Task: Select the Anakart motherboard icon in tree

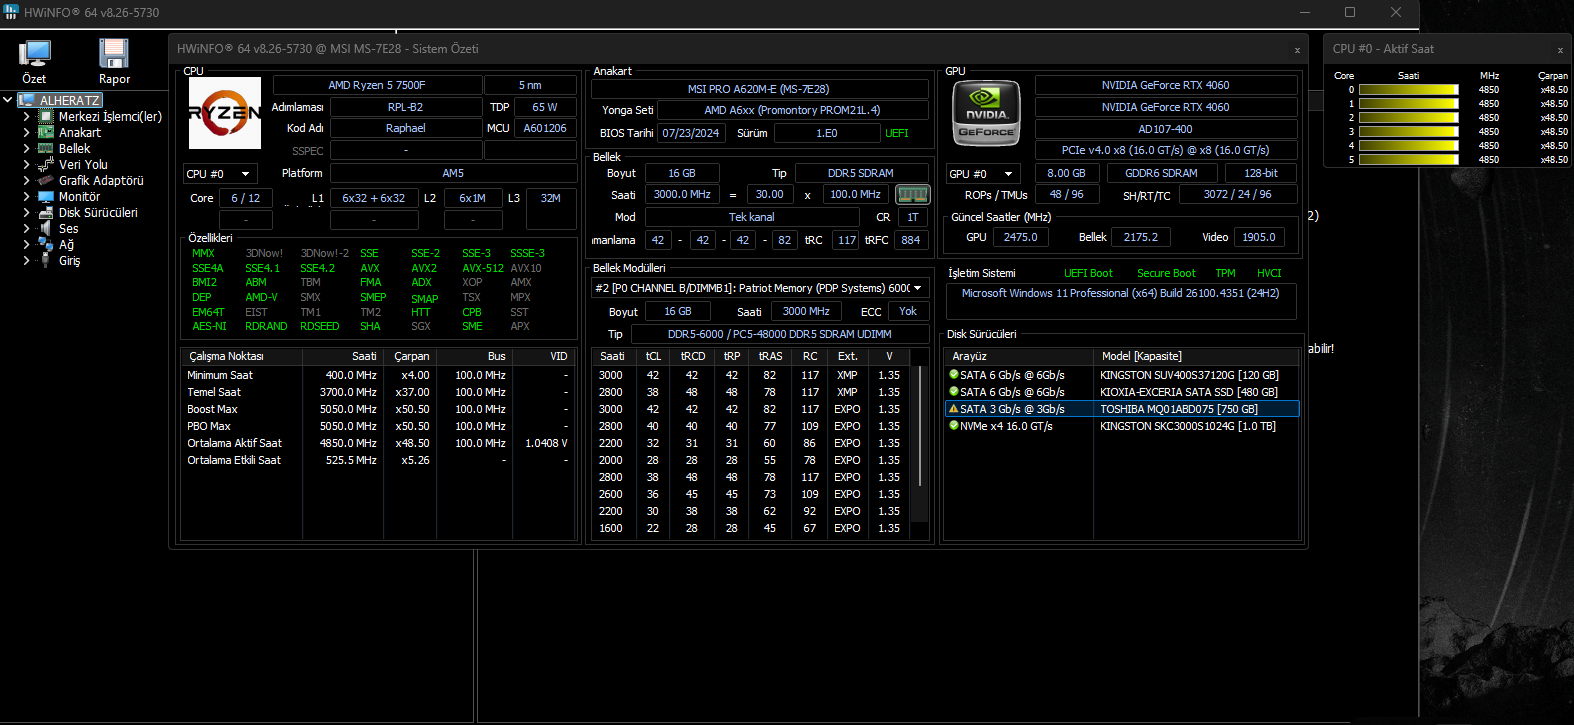Action: click(x=46, y=132)
